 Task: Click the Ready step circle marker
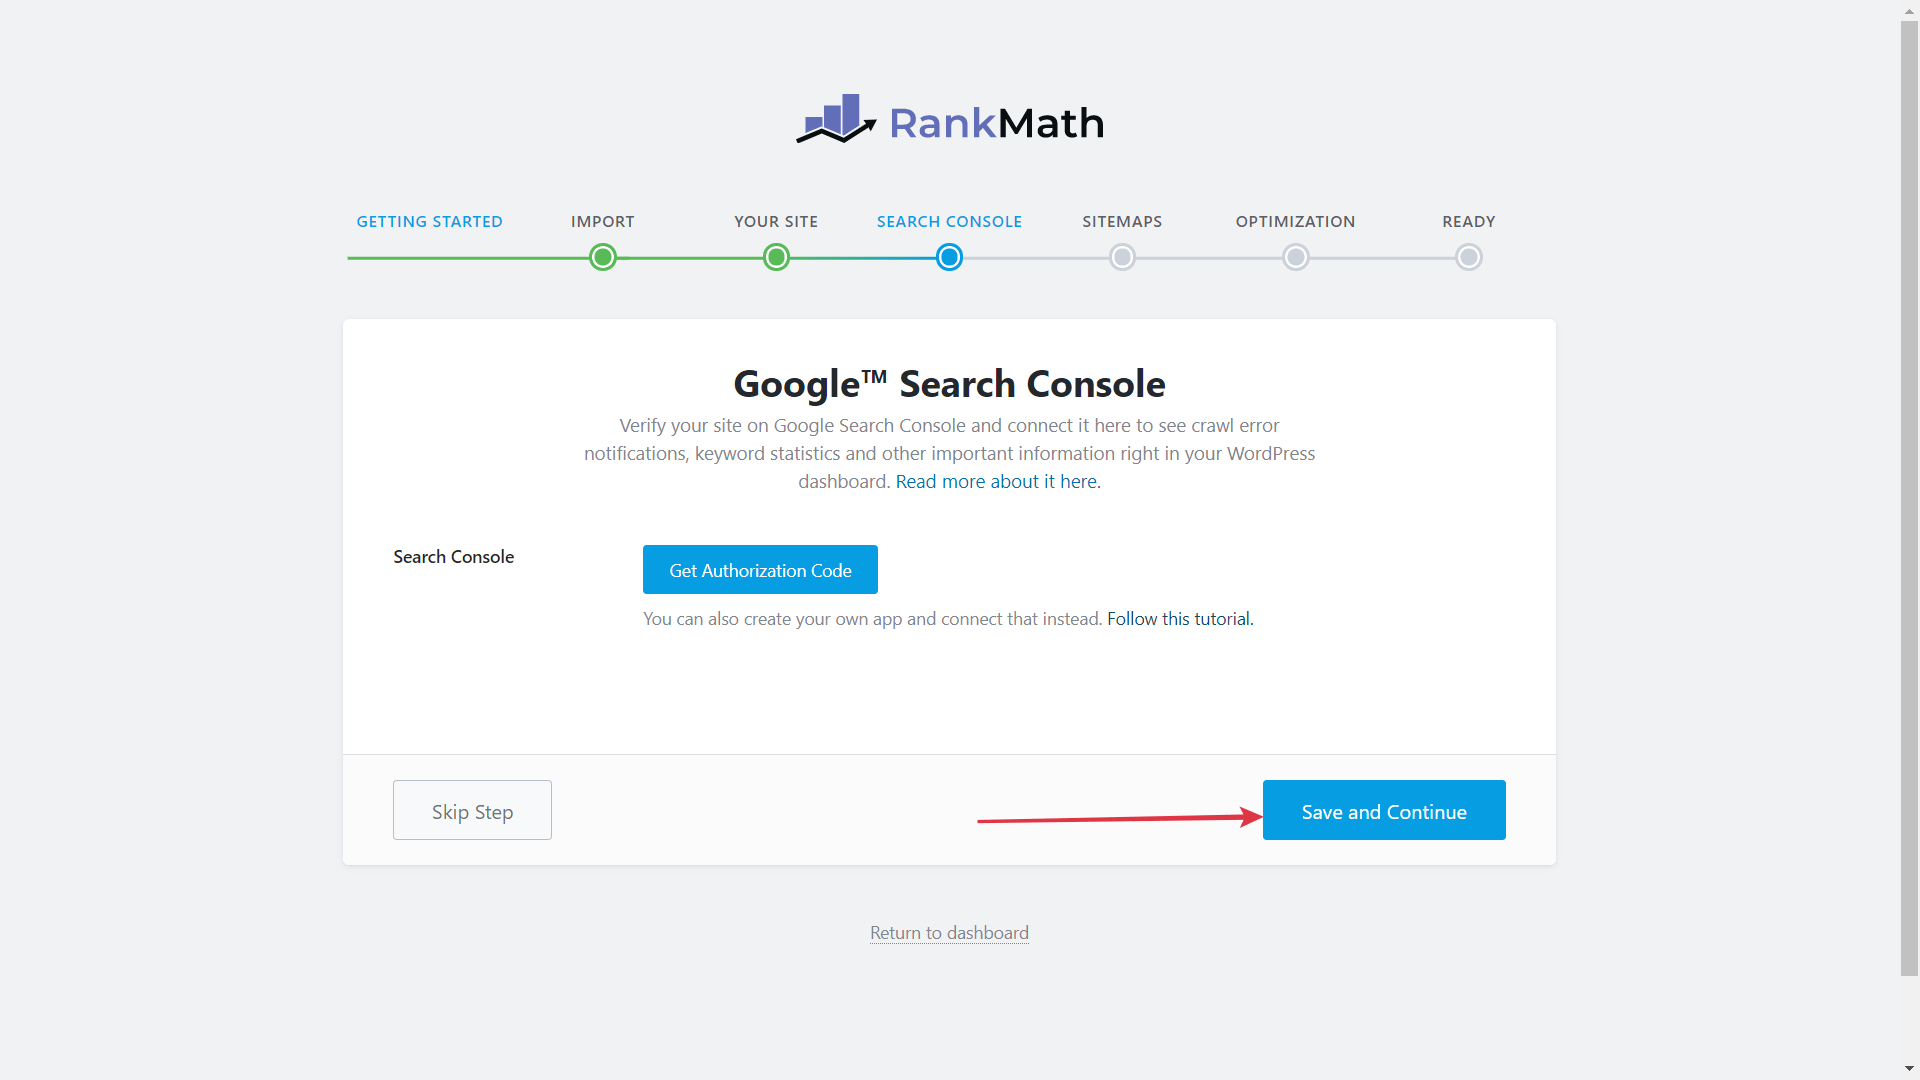click(1468, 258)
